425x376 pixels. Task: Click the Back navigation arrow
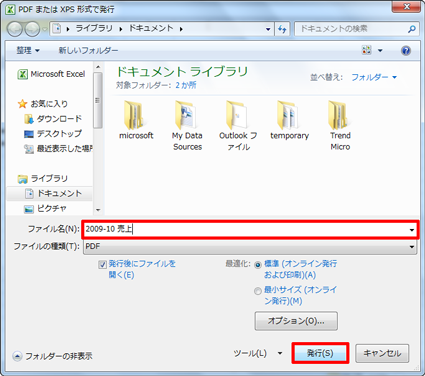point(15,29)
